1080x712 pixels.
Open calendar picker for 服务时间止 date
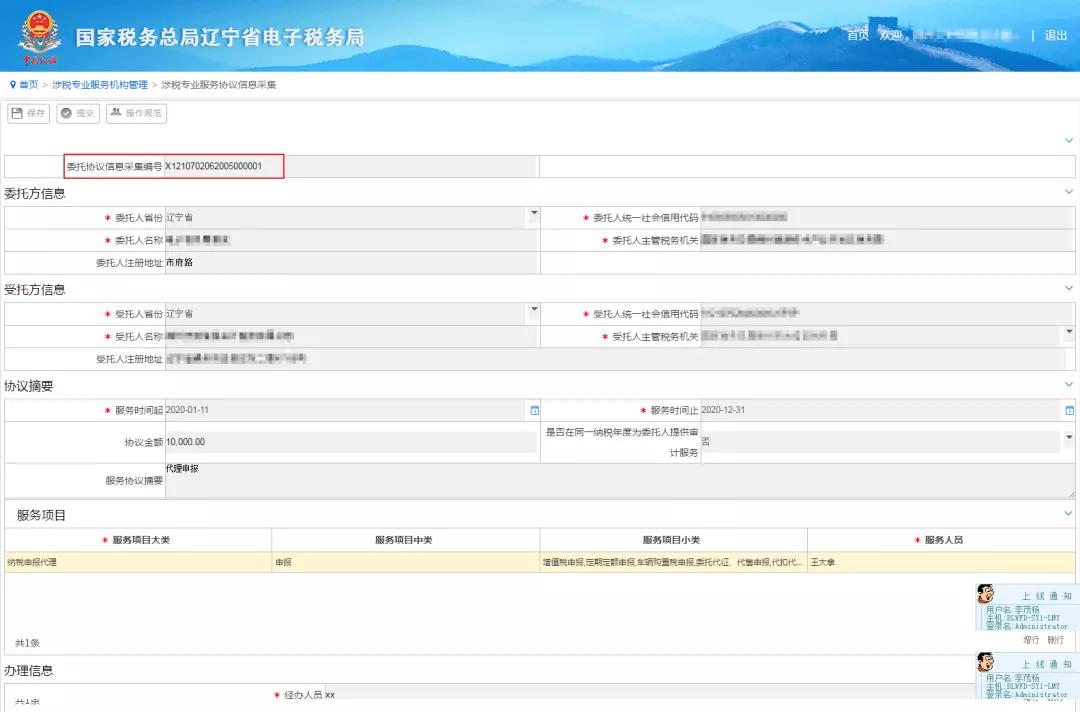1069,409
